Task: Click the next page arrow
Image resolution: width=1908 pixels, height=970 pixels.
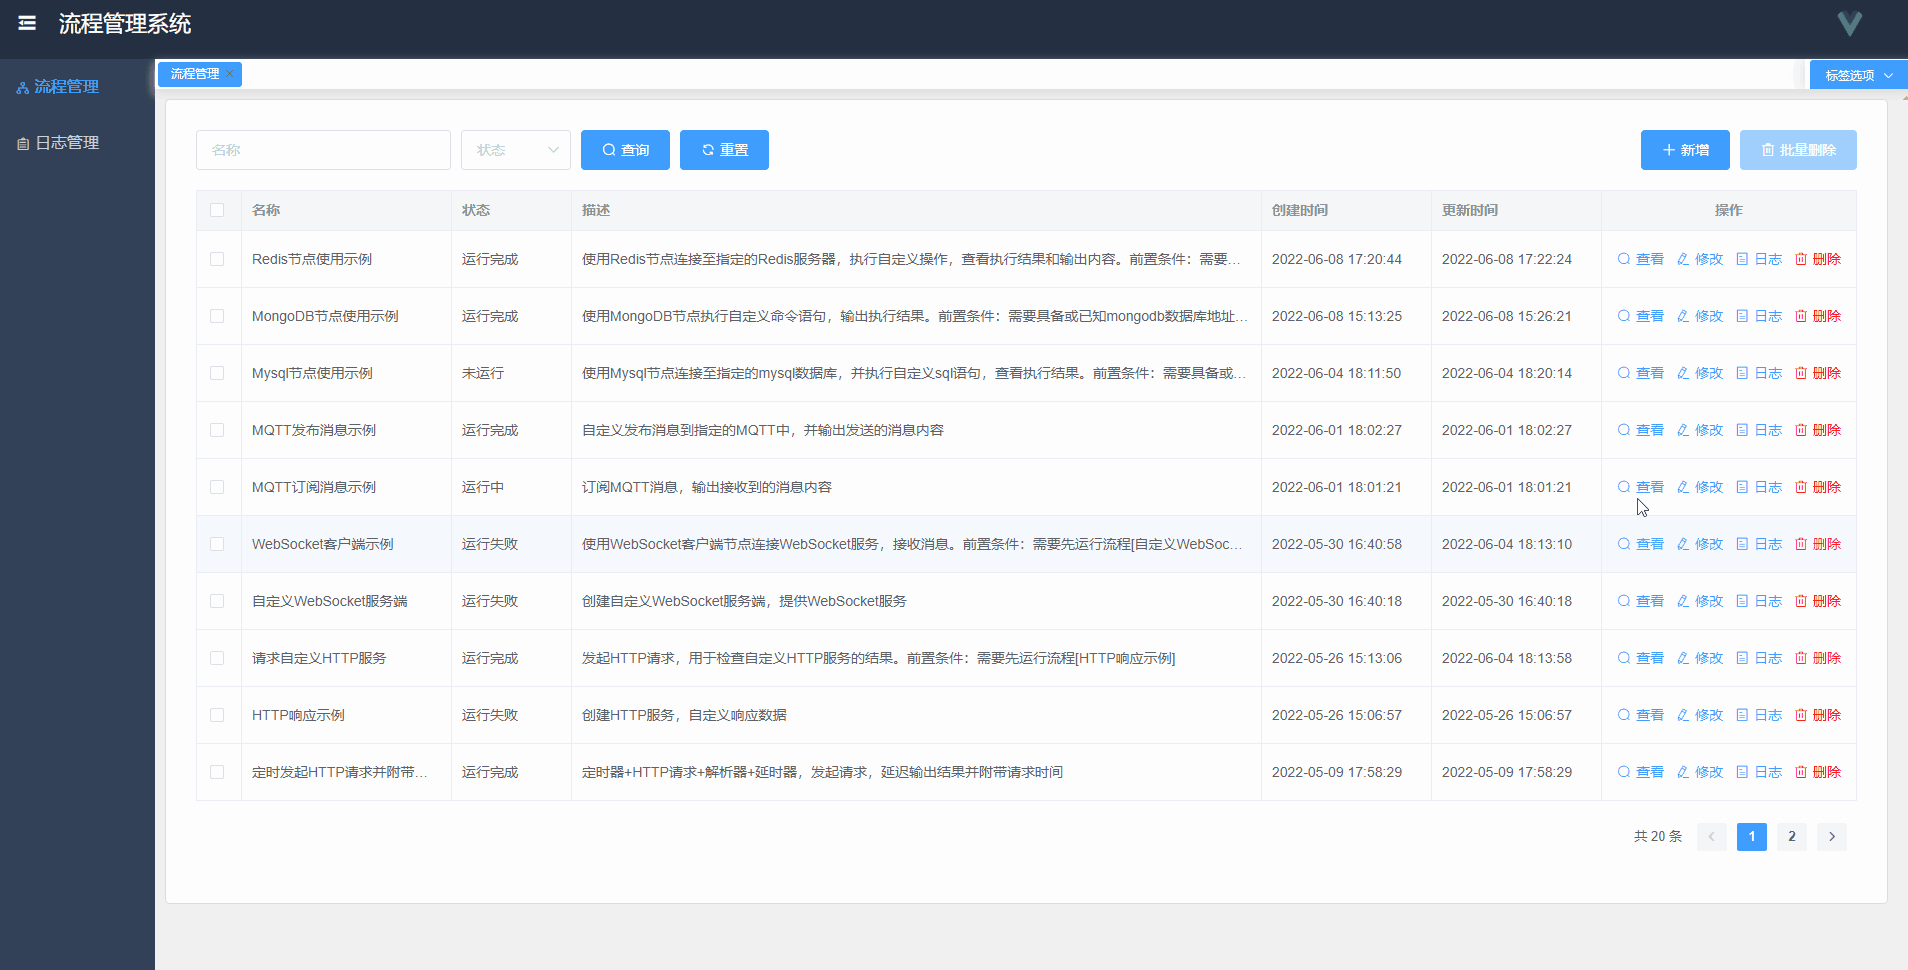Action: point(1831,837)
